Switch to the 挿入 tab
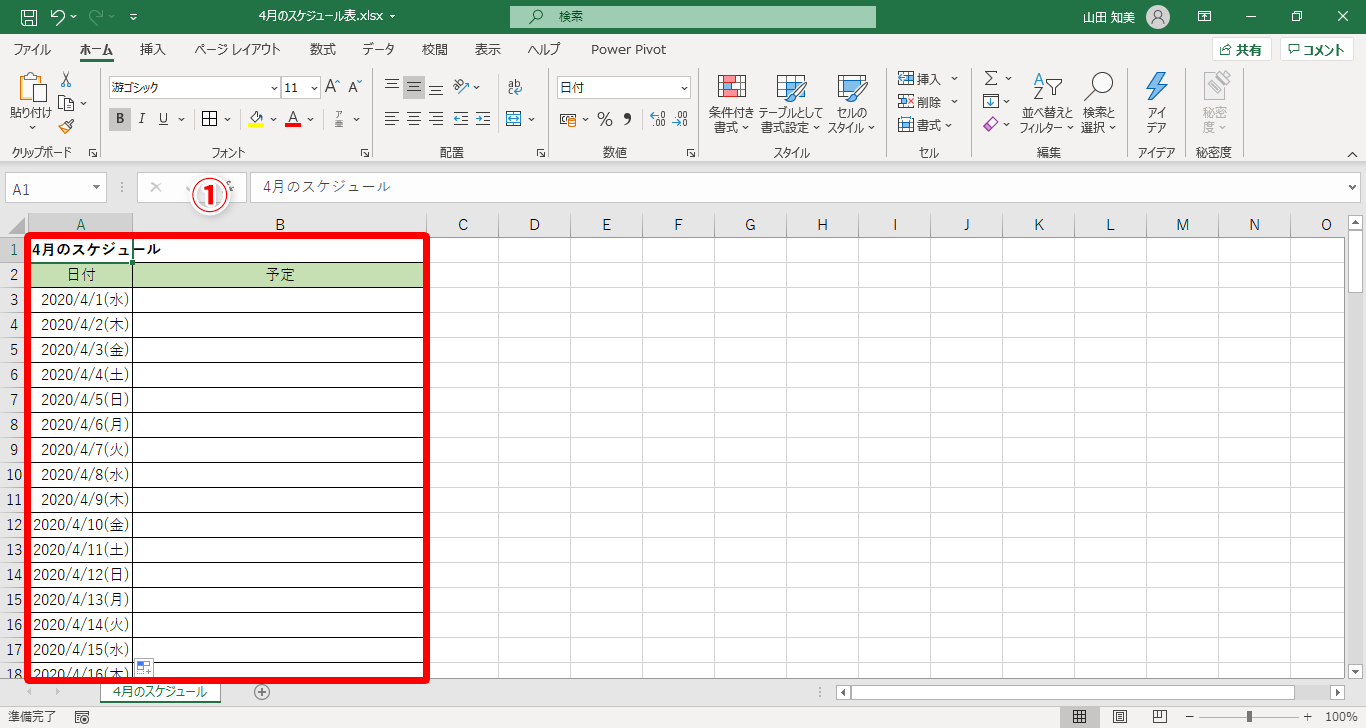This screenshot has width=1366, height=728. (x=153, y=49)
